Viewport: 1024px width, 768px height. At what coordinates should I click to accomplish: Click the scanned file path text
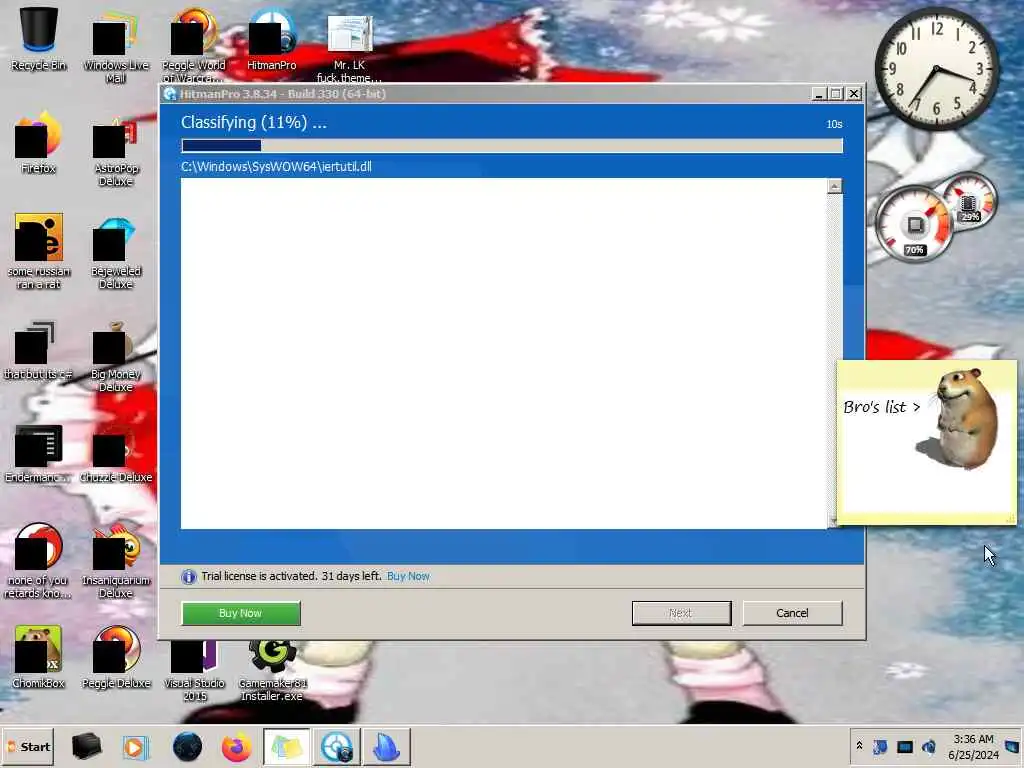coord(276,167)
